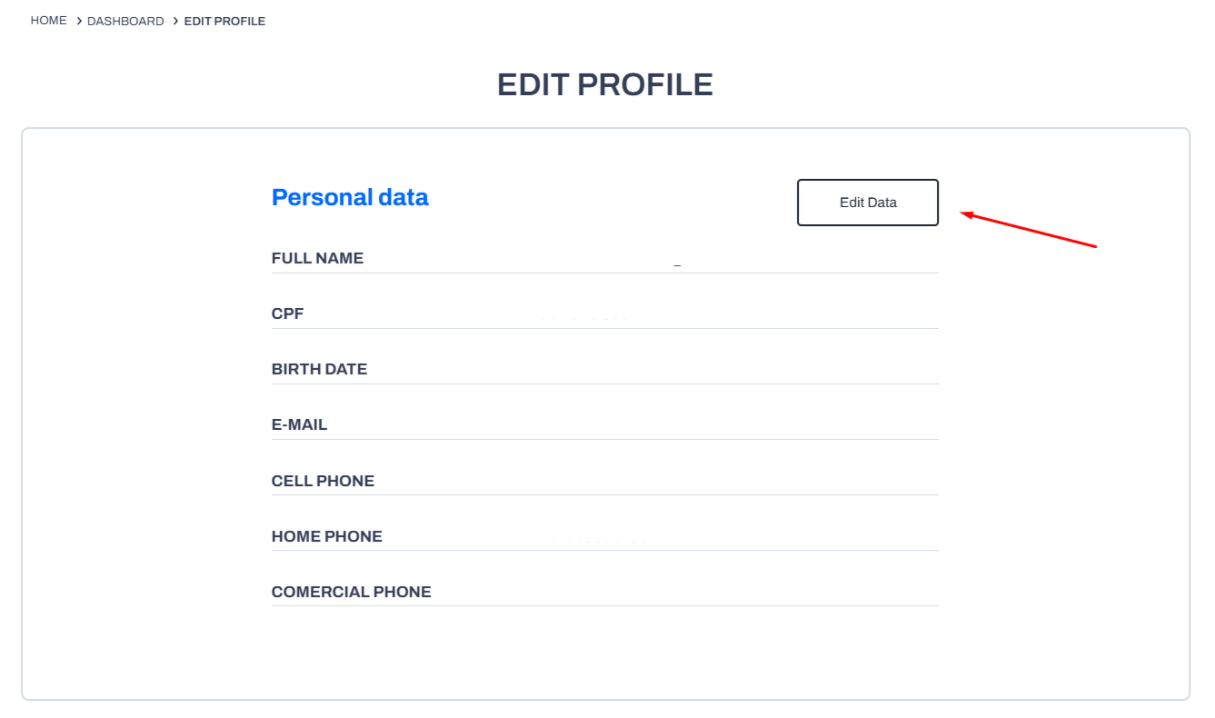Click the large EDIT PROFILE page title
The width and height of the screenshot is (1215, 718).
[605, 85]
